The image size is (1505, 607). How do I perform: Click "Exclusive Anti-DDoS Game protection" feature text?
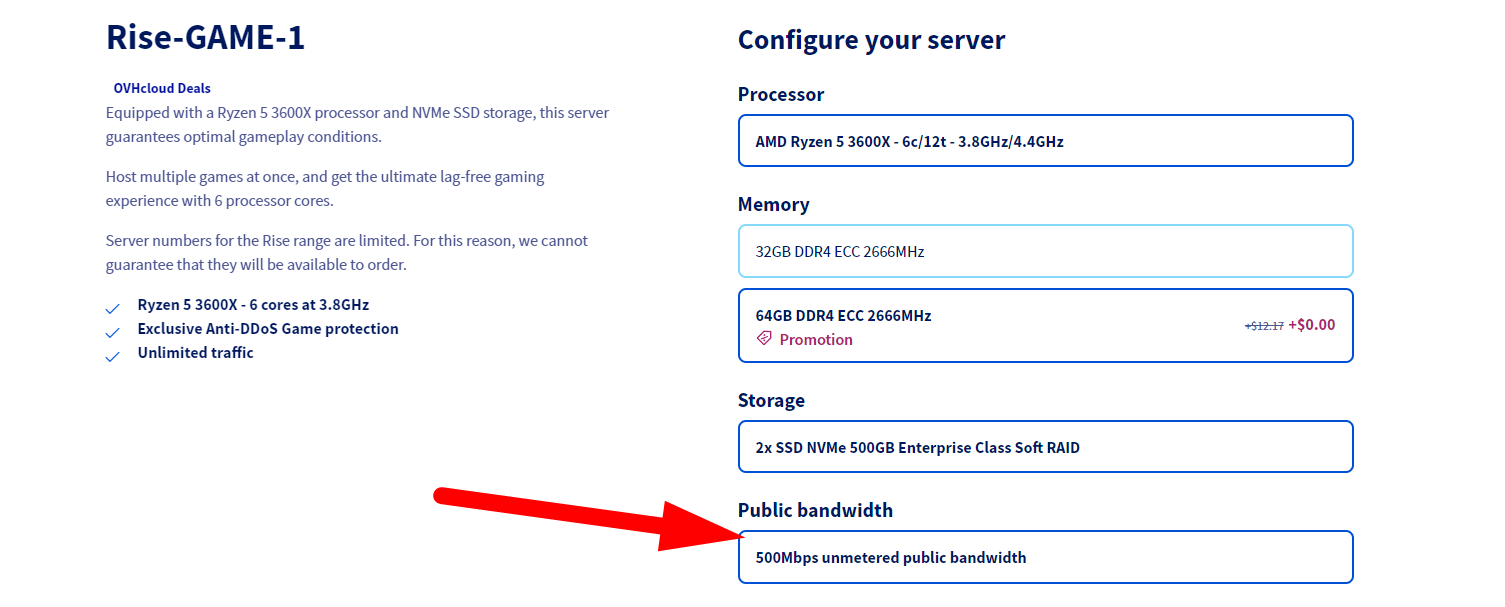coord(268,329)
